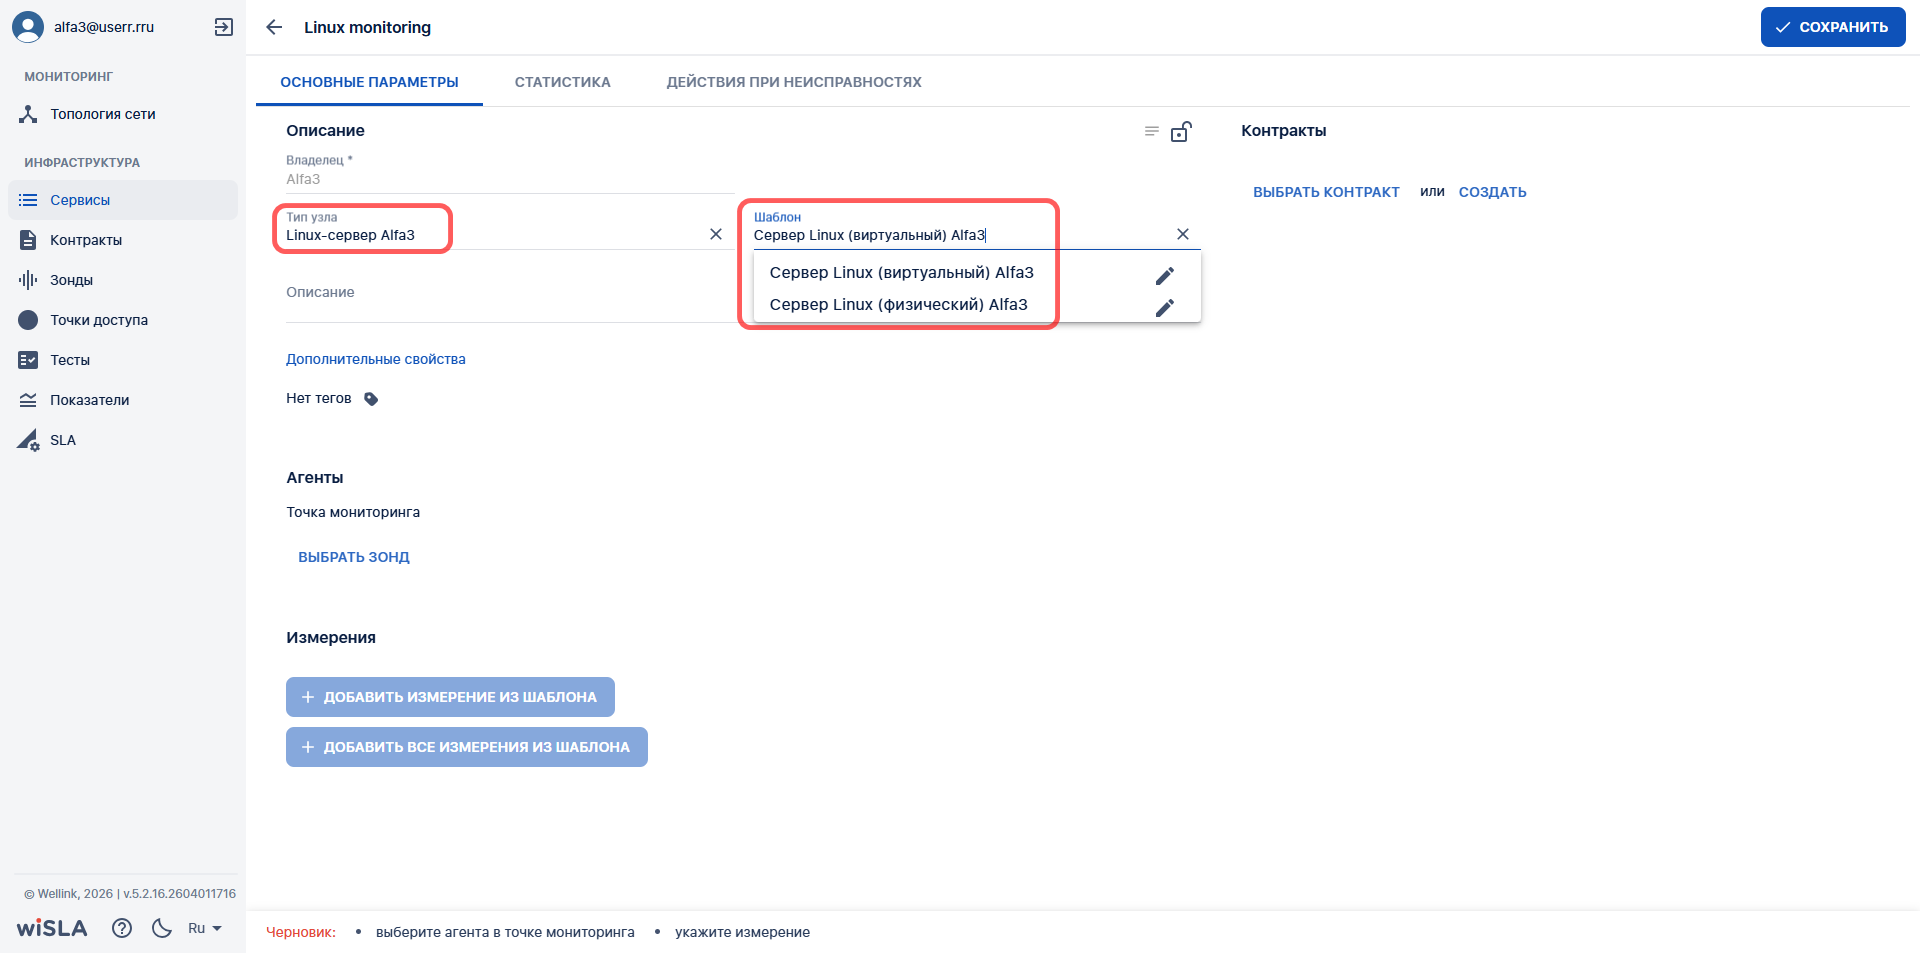The image size is (1920, 953).
Task: Click the description lines icon beside the lock
Action: pos(1152,131)
